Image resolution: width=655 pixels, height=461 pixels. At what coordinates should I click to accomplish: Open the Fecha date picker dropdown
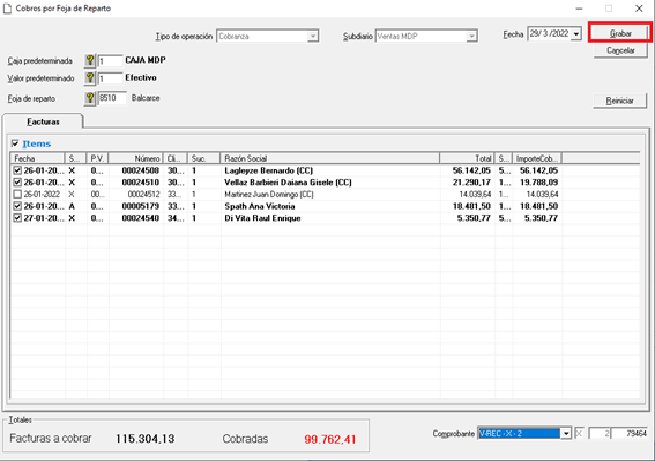click(x=576, y=35)
